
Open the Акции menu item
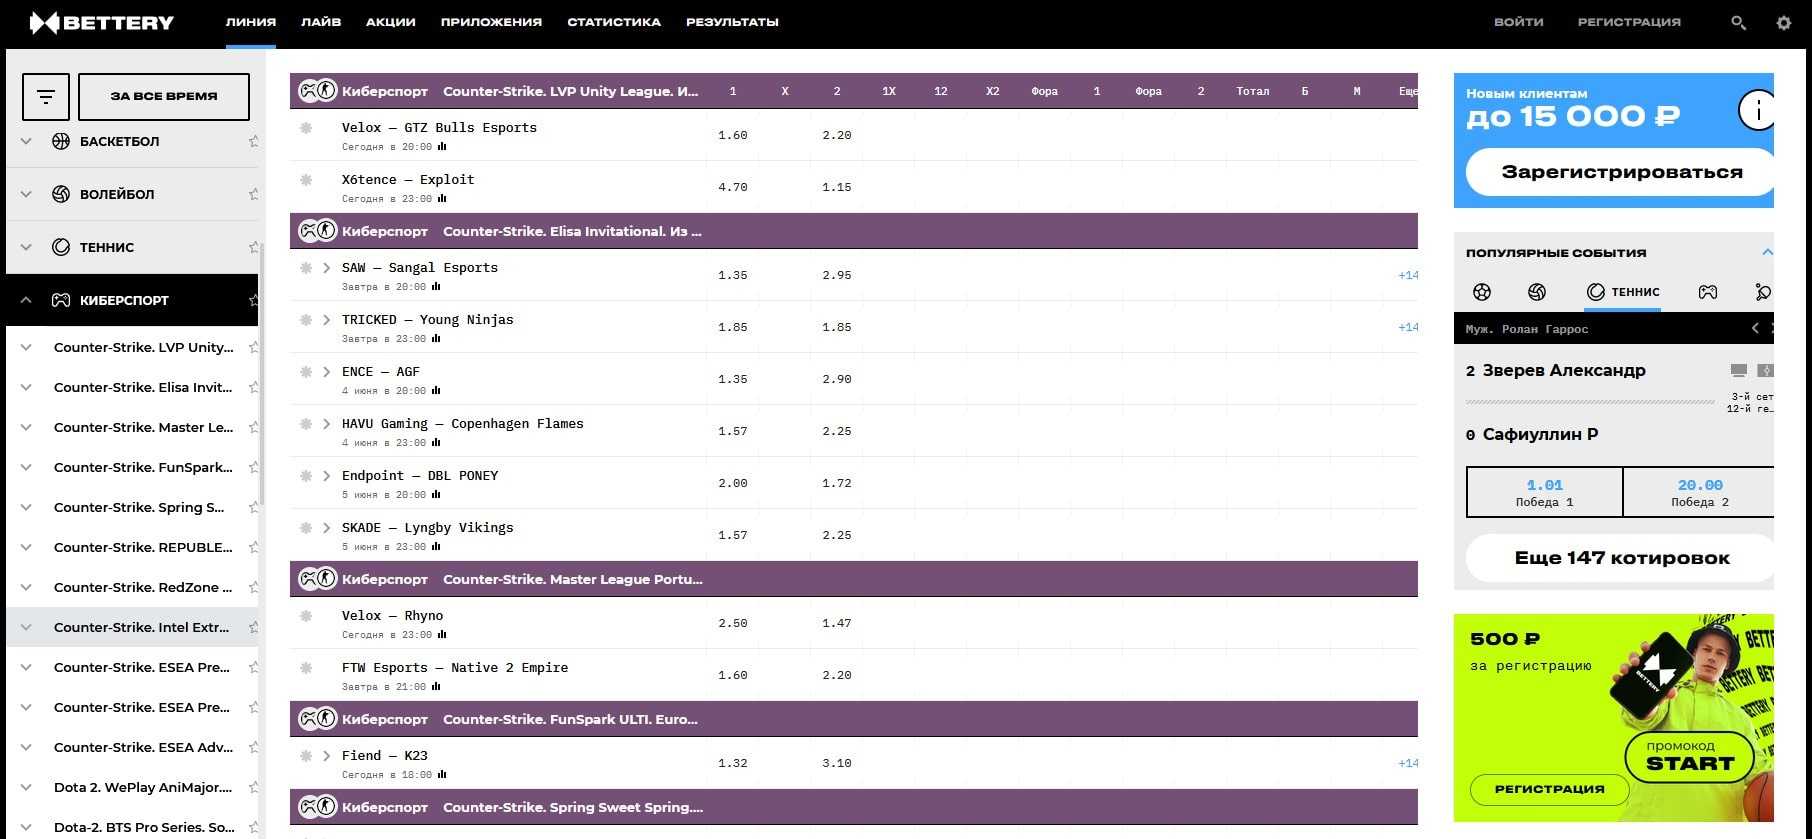coord(391,22)
